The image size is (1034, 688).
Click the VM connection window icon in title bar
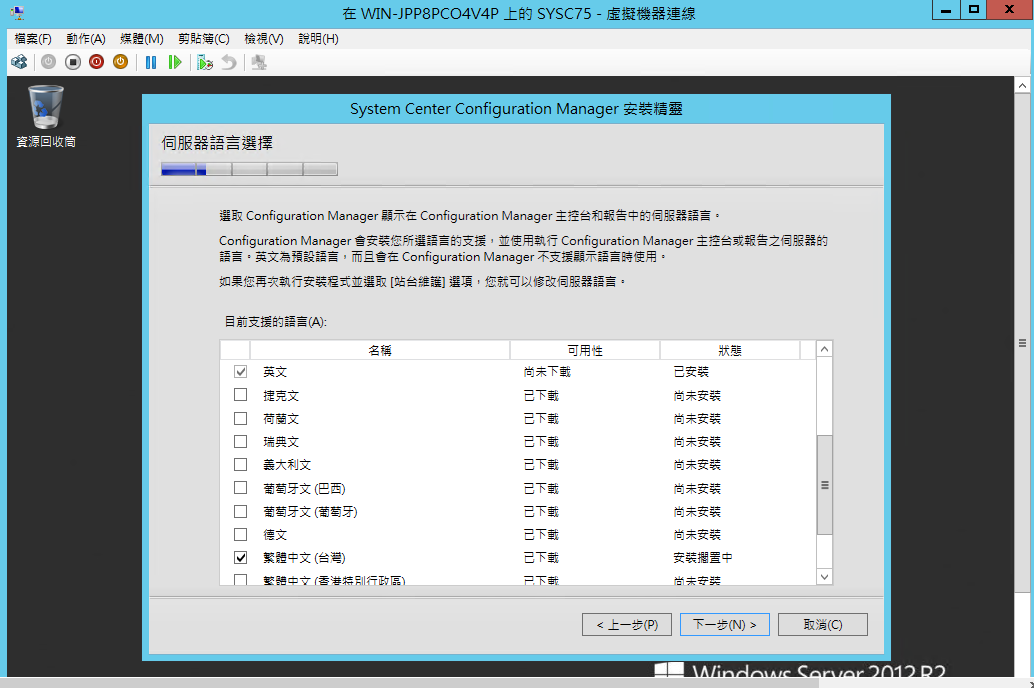pos(17,13)
